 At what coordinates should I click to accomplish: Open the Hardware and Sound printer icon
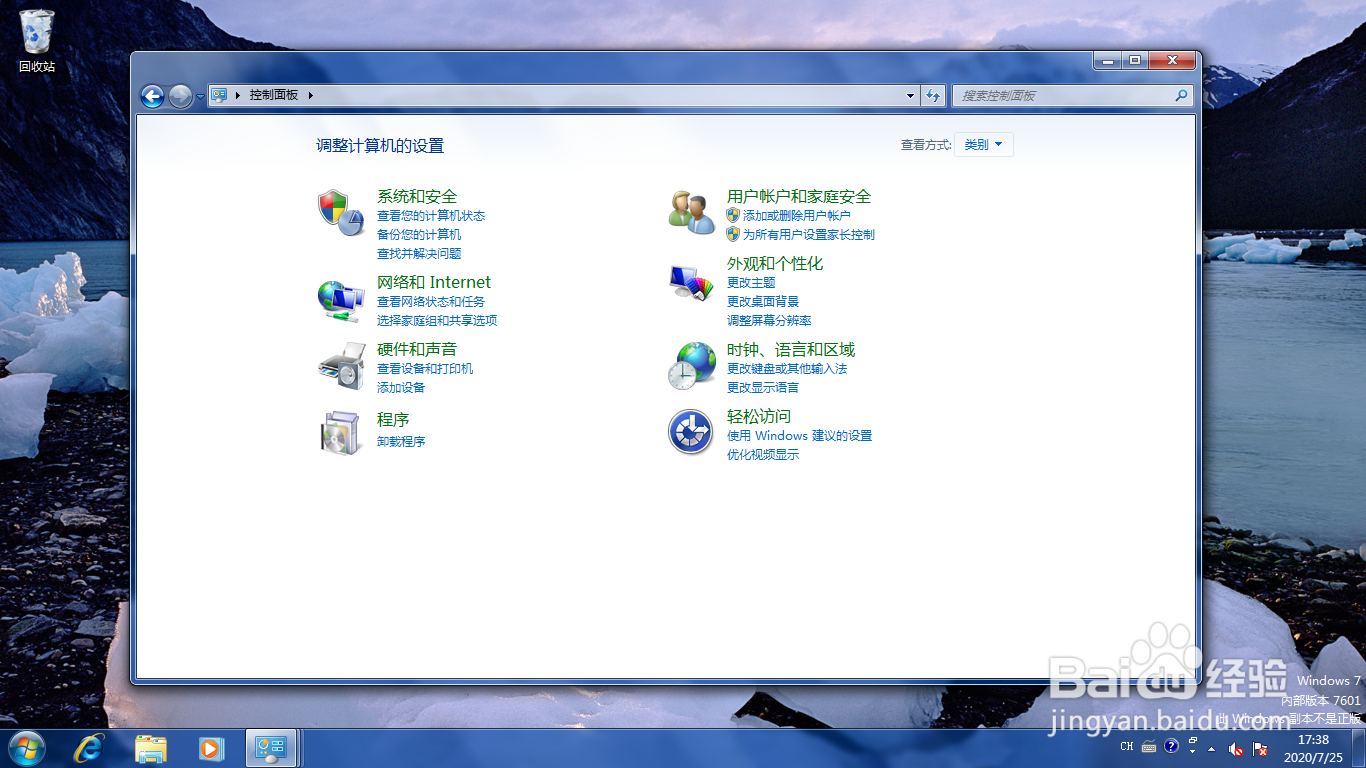(341, 366)
